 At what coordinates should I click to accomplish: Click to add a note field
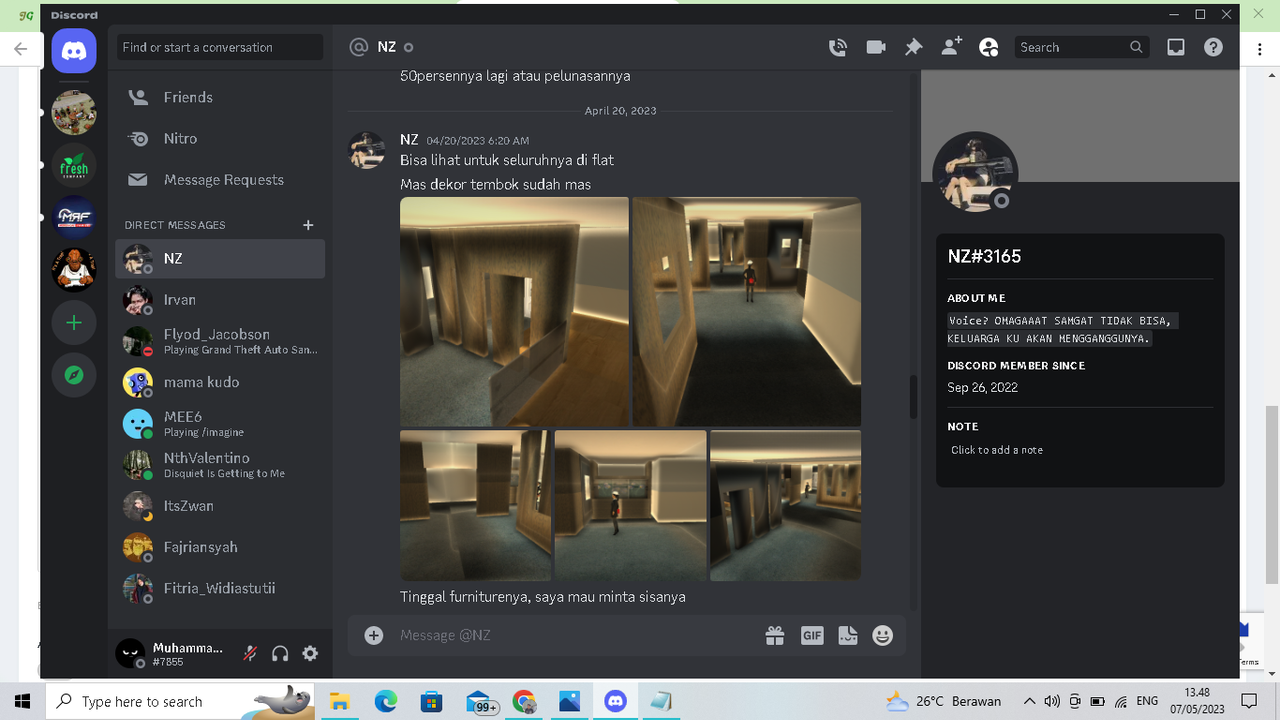[x=1080, y=450]
